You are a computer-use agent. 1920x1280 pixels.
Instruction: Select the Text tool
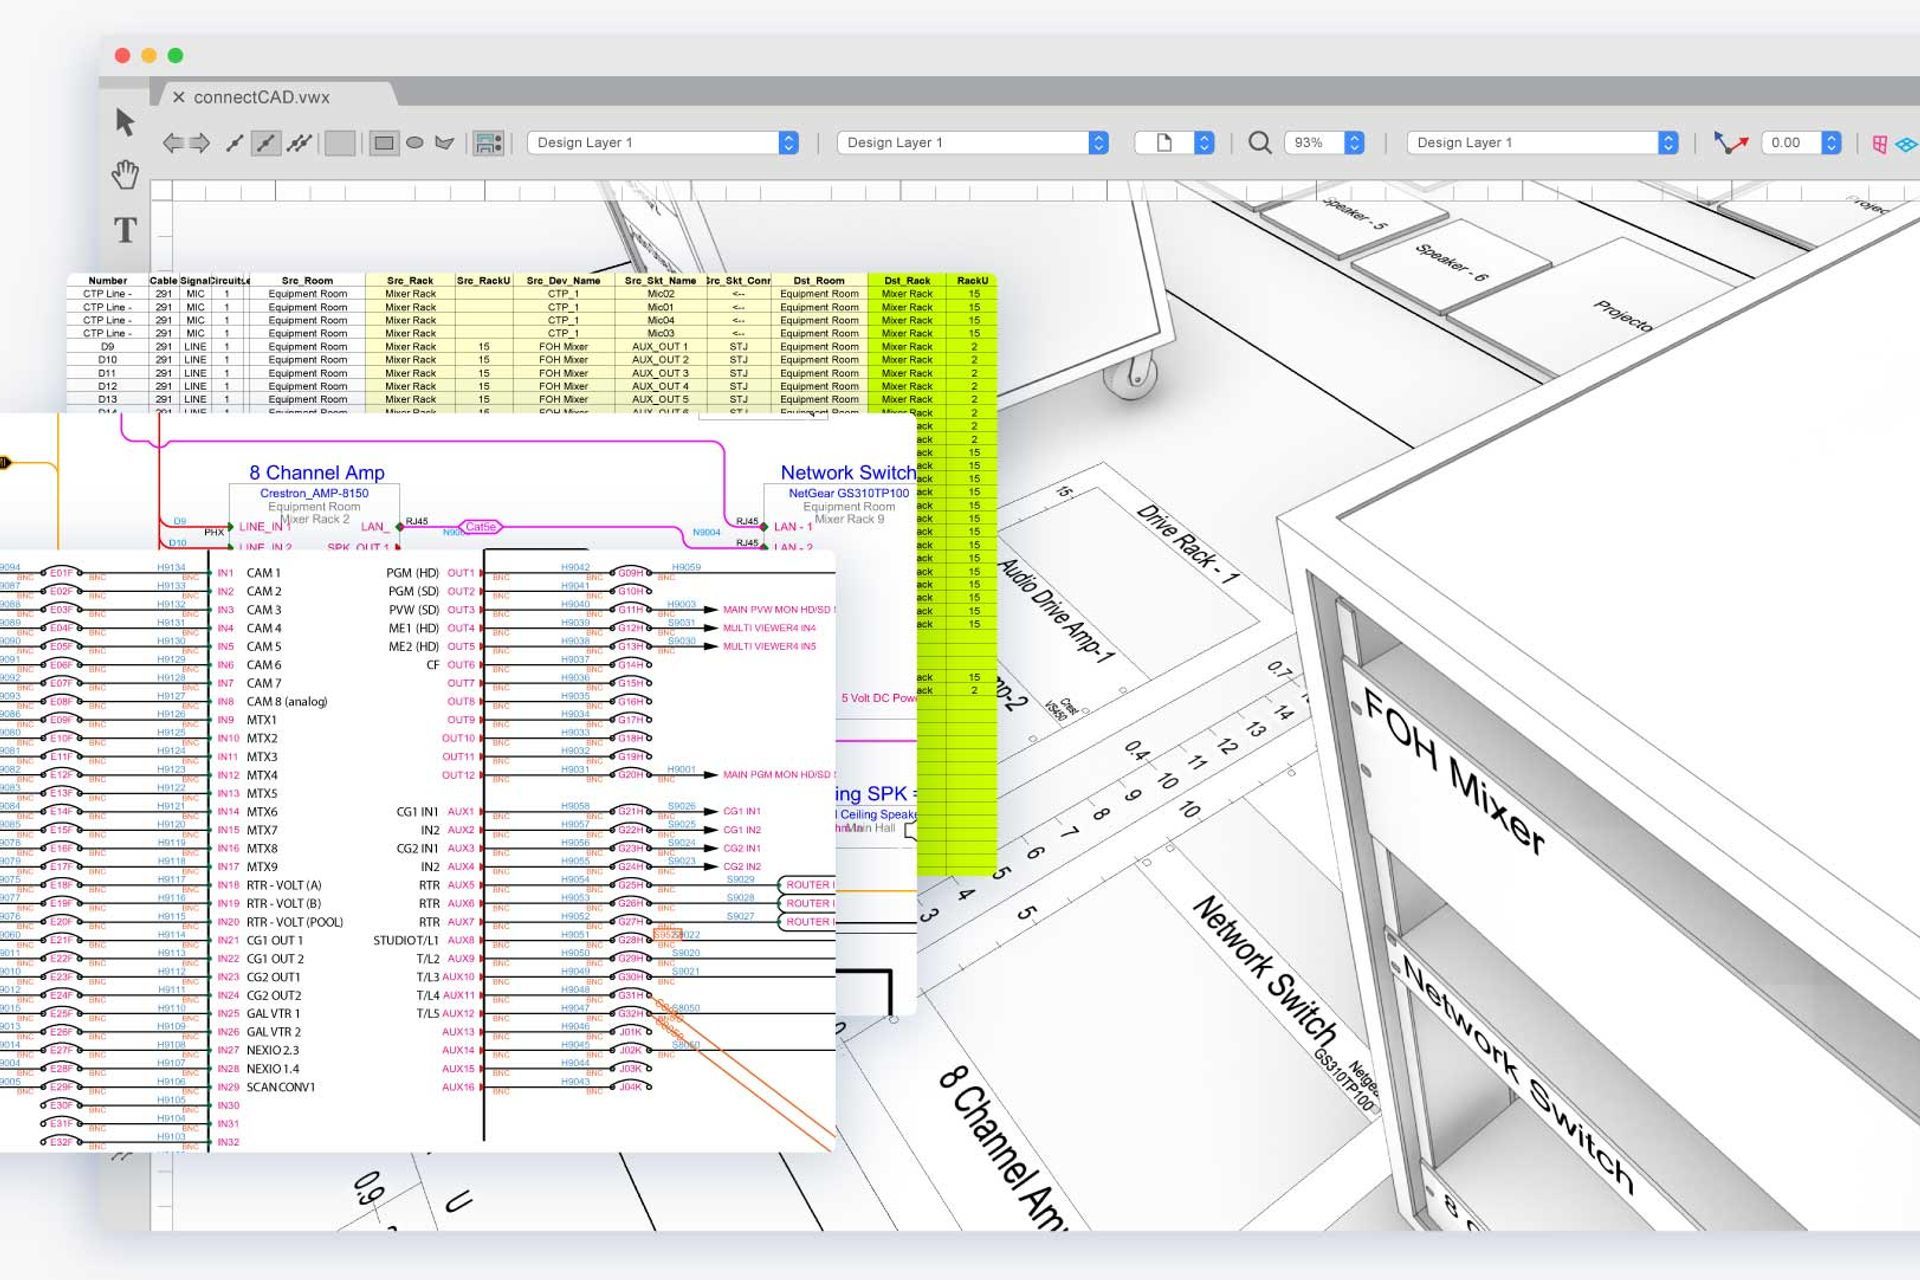coord(126,231)
